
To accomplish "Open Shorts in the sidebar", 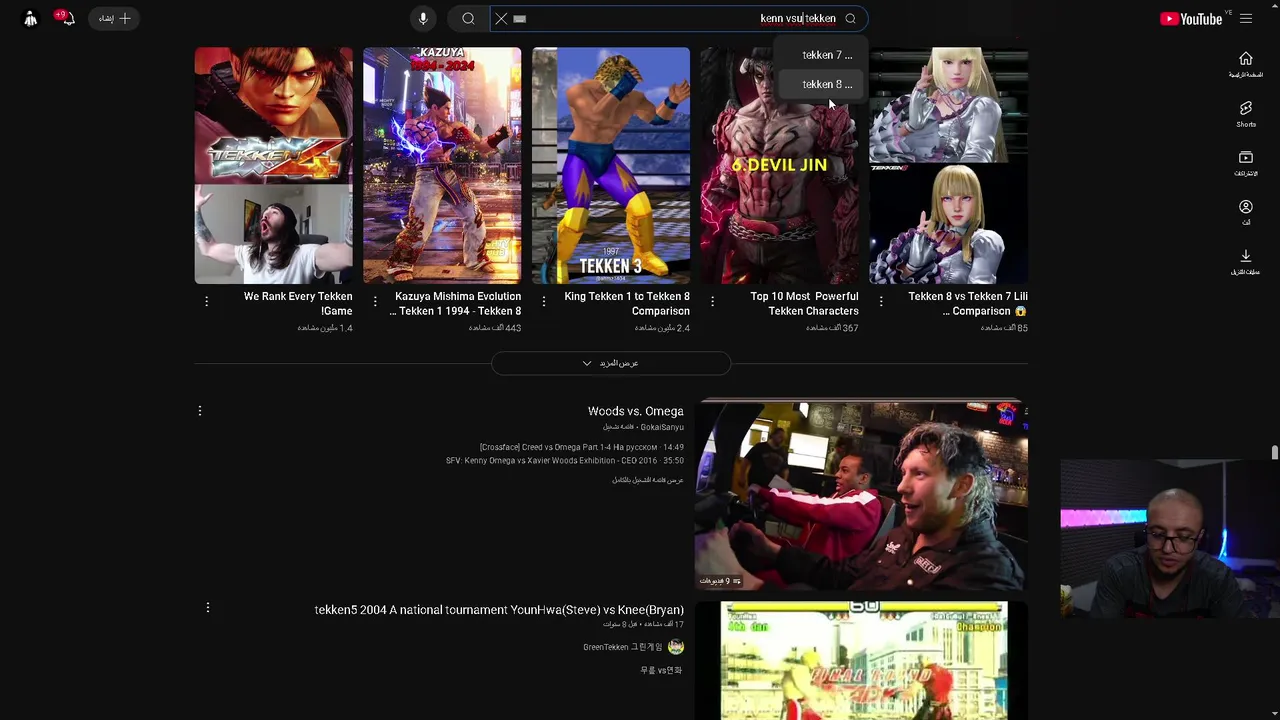I will [x=1246, y=114].
